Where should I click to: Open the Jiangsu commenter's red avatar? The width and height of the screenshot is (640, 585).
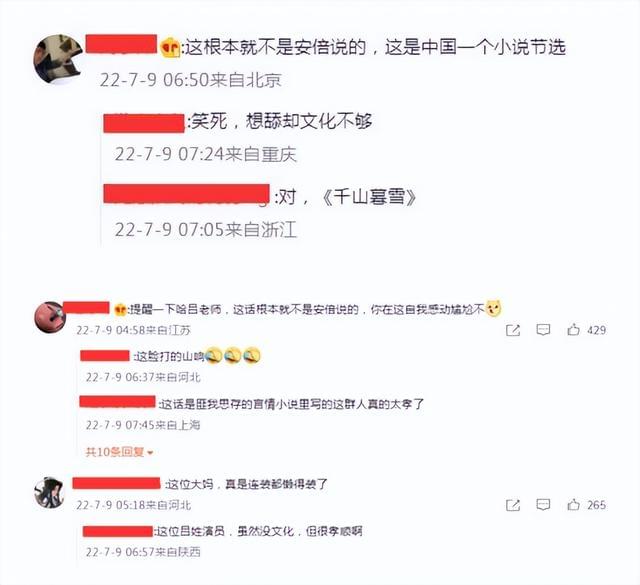pyautogui.click(x=50, y=317)
